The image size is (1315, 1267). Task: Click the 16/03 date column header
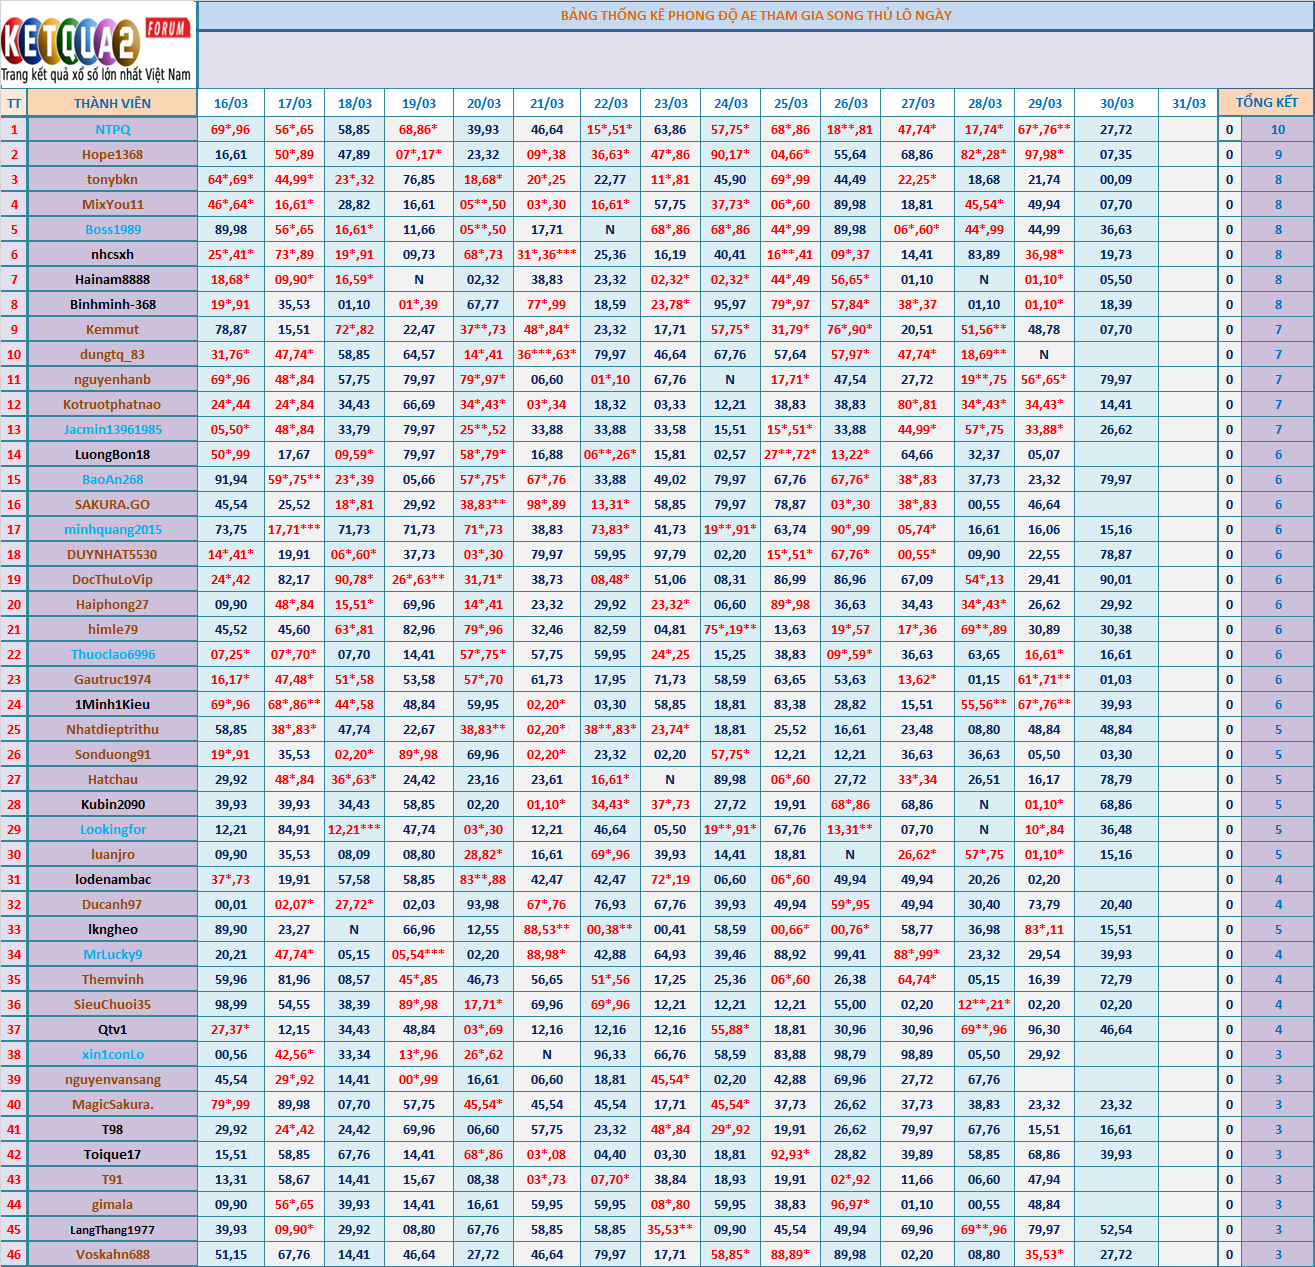click(x=231, y=103)
